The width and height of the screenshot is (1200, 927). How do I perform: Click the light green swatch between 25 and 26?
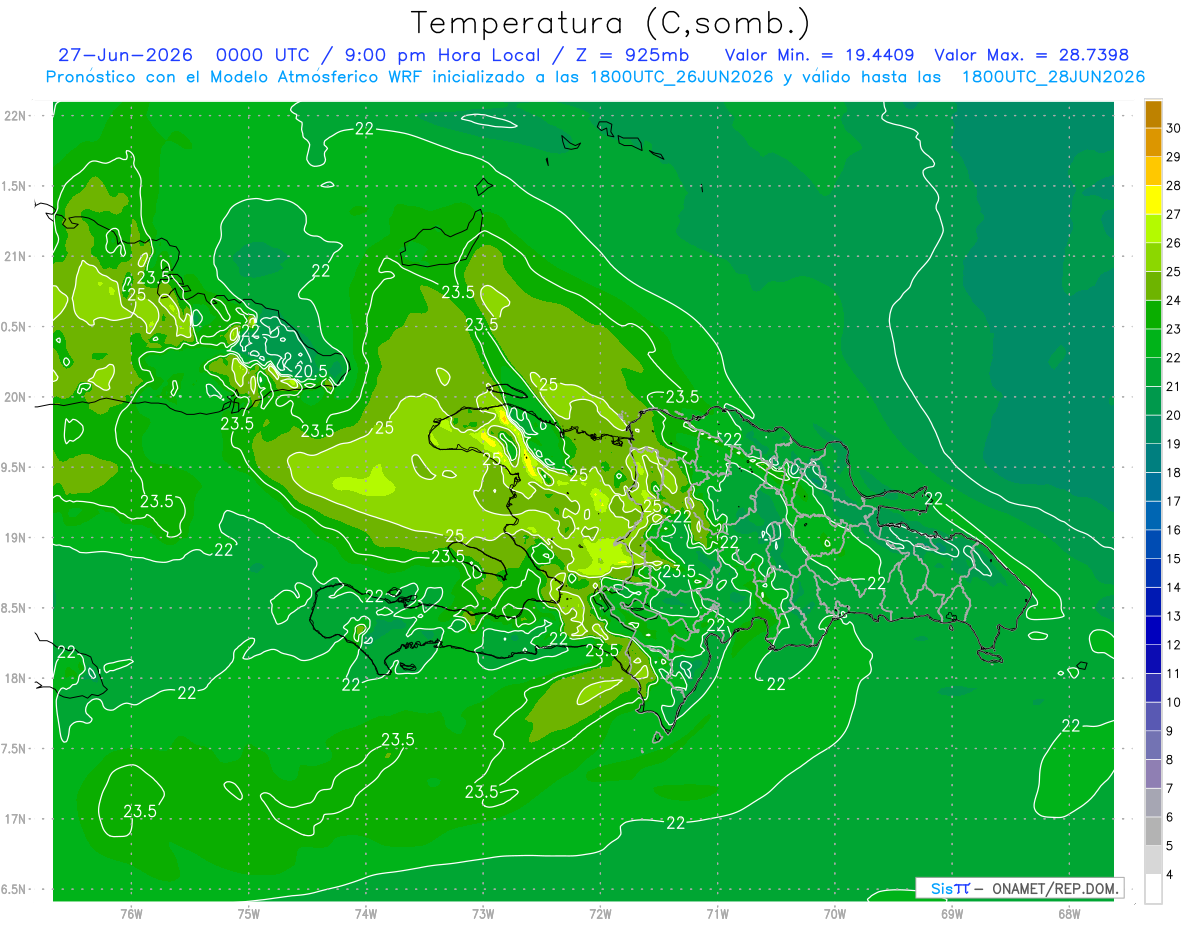pos(1153,258)
